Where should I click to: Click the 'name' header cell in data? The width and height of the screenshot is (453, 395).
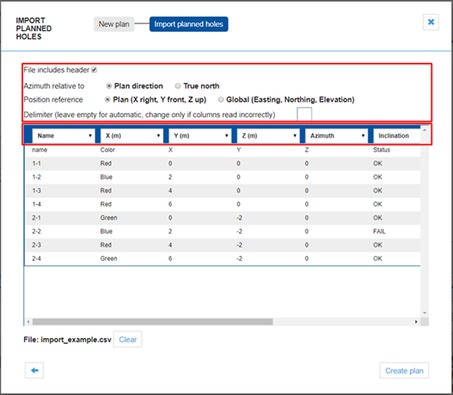39,150
